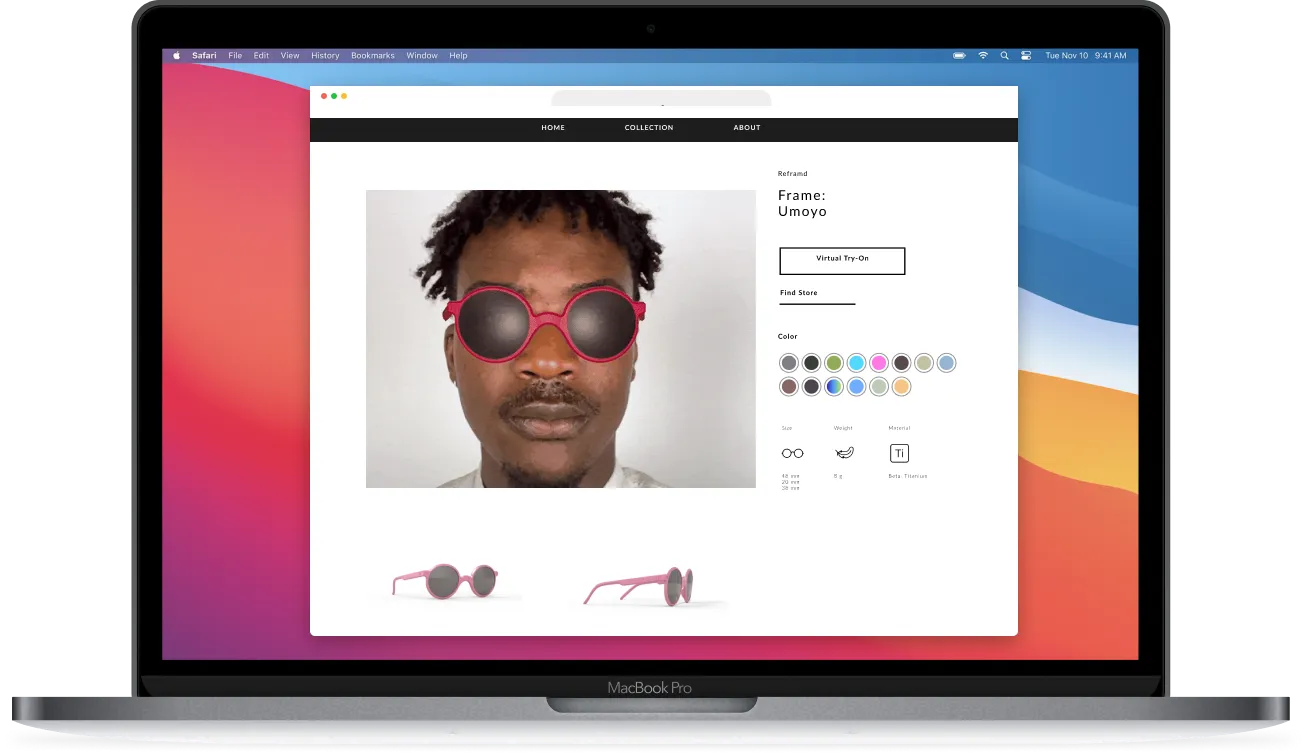Click the model try-on photo
The height and width of the screenshot is (754, 1305).
click(x=561, y=339)
